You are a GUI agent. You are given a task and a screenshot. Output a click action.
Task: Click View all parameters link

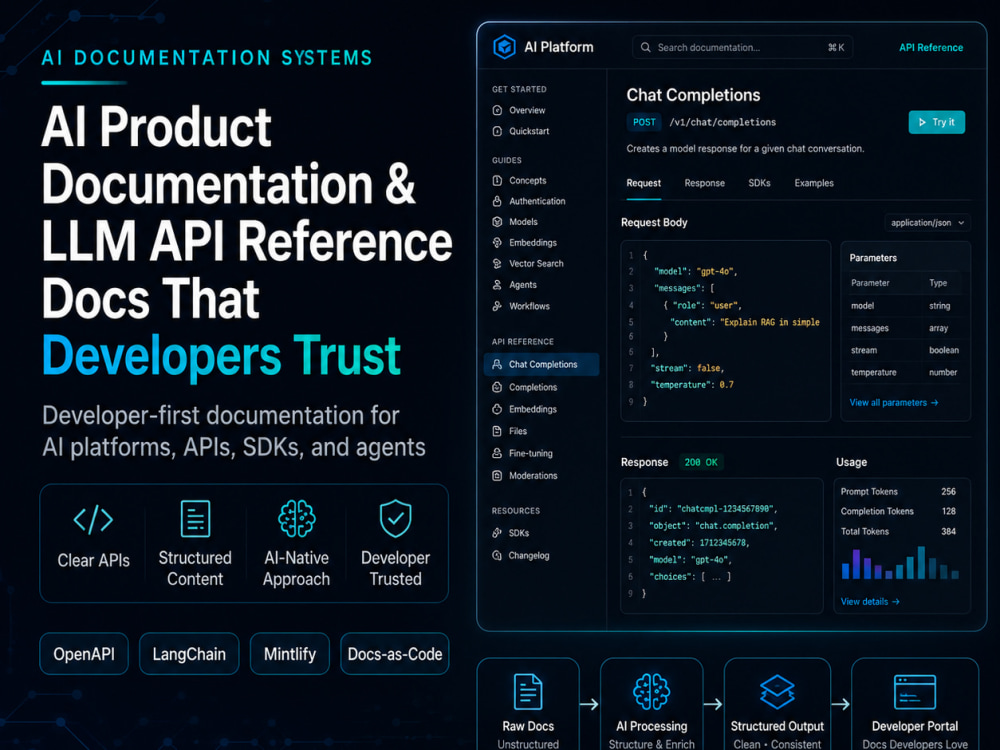tap(893, 402)
